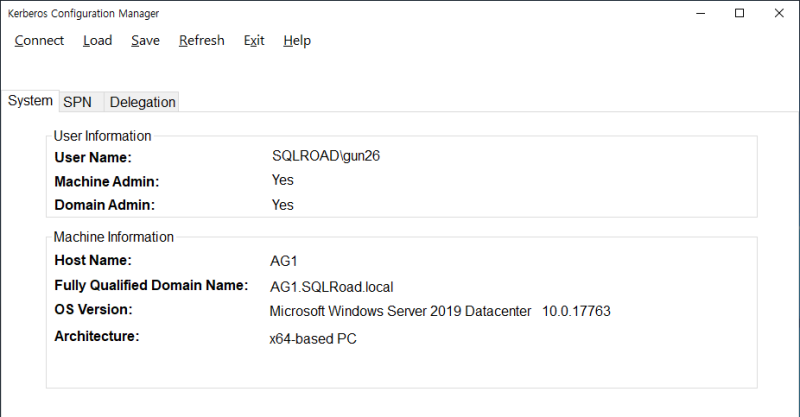
Task: Click the Load menu item
Action: pyautogui.click(x=97, y=40)
